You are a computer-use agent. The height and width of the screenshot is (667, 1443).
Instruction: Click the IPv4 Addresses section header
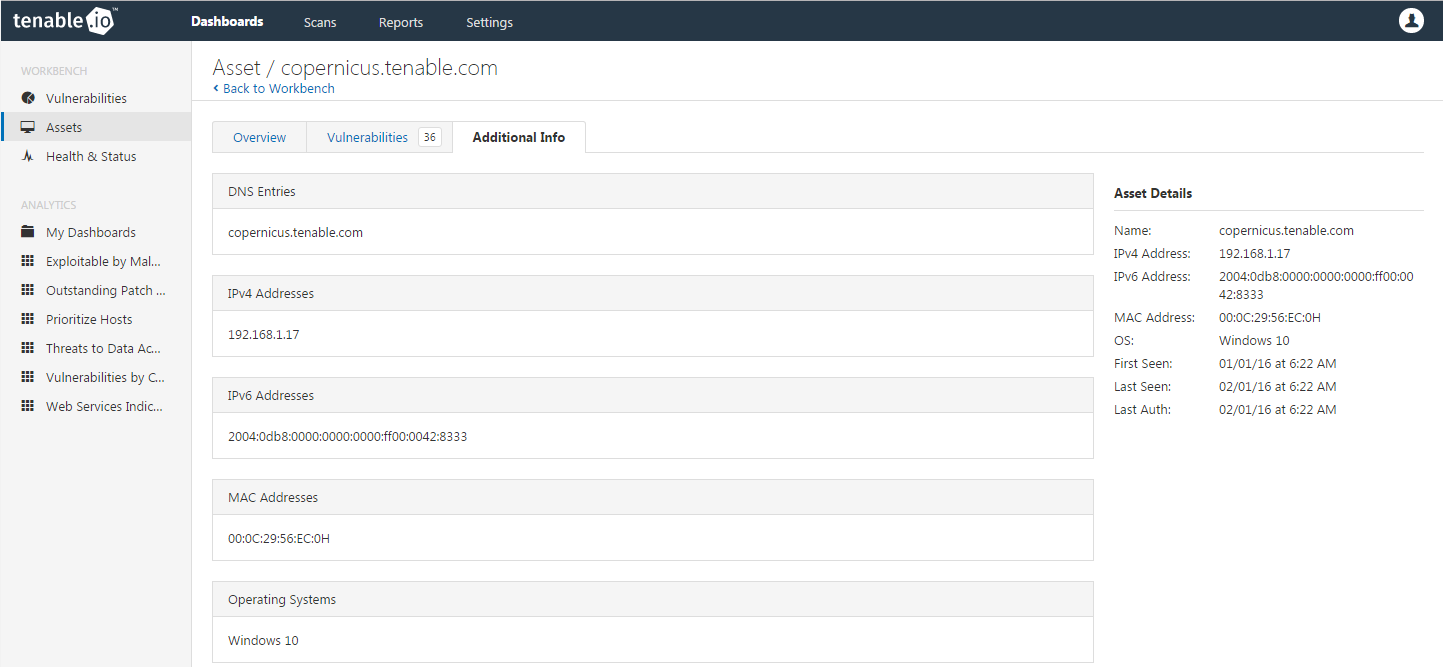point(653,293)
